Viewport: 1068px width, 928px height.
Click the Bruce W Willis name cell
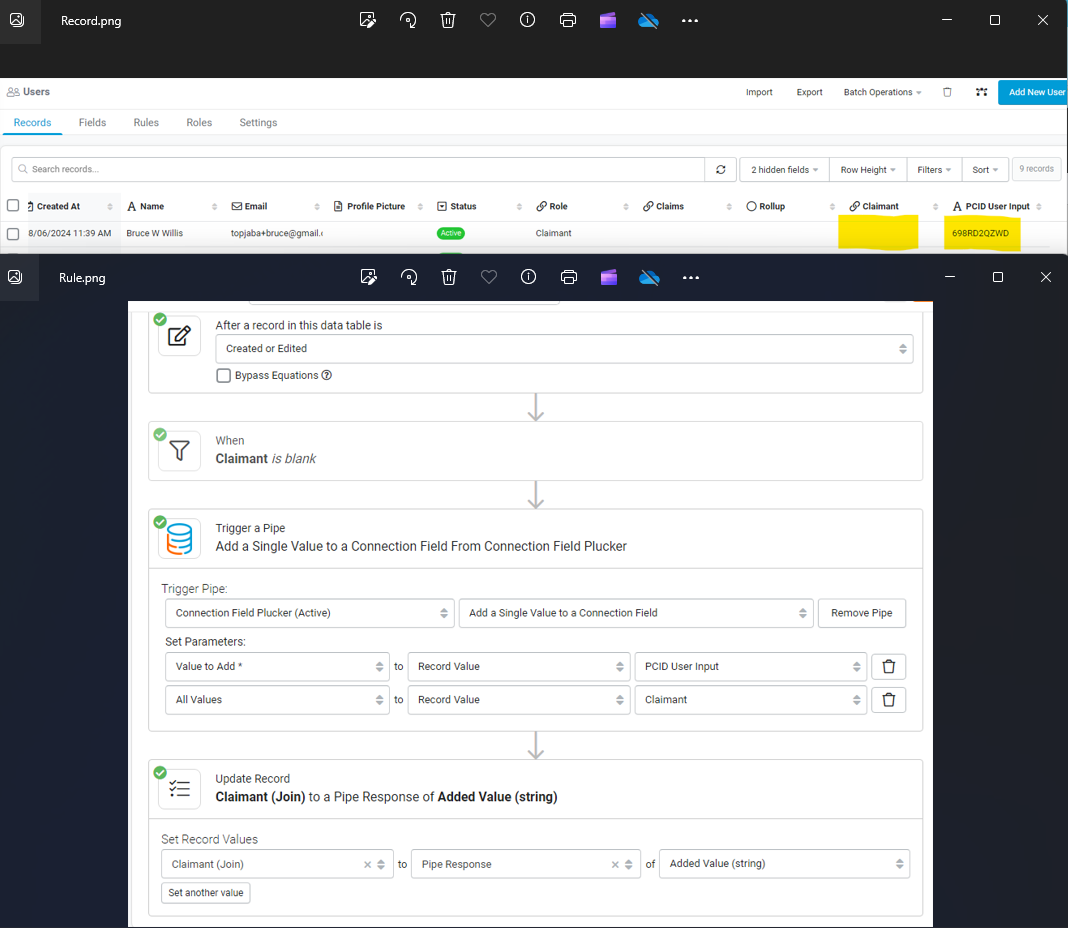click(155, 233)
